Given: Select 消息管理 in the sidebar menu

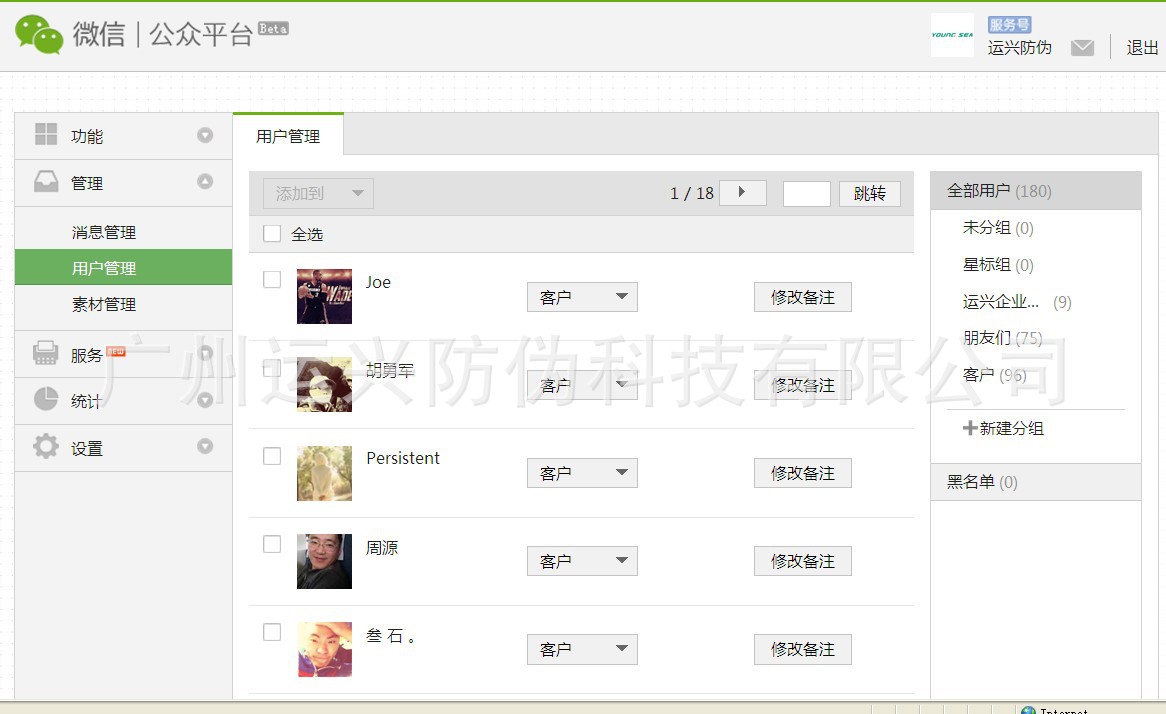Looking at the screenshot, I should [104, 232].
